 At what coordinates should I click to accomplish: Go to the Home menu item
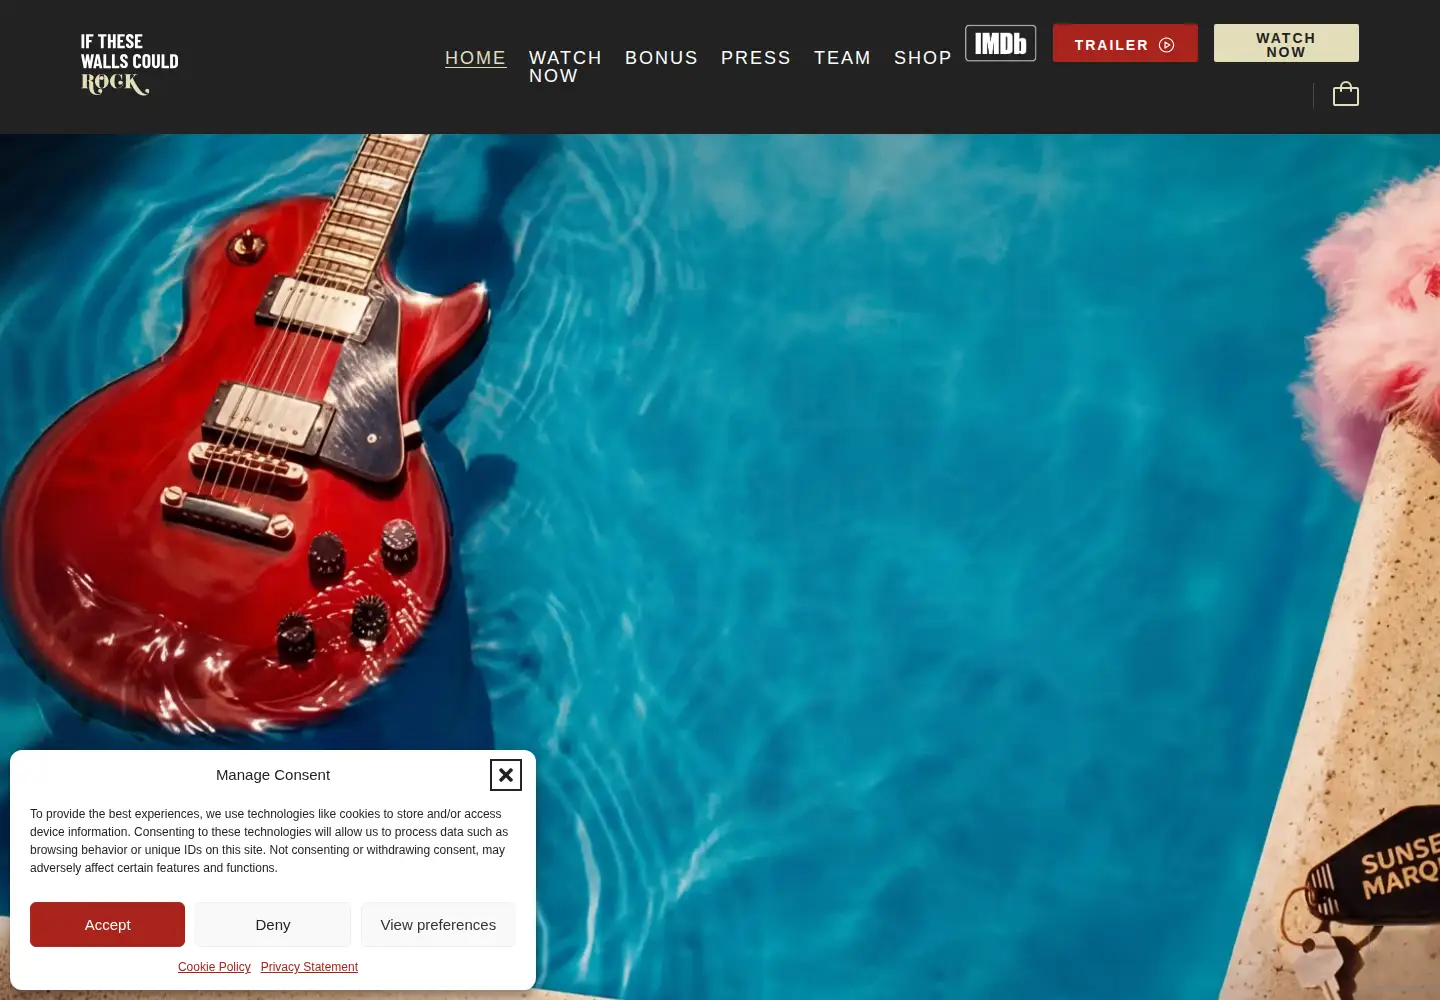(x=475, y=58)
